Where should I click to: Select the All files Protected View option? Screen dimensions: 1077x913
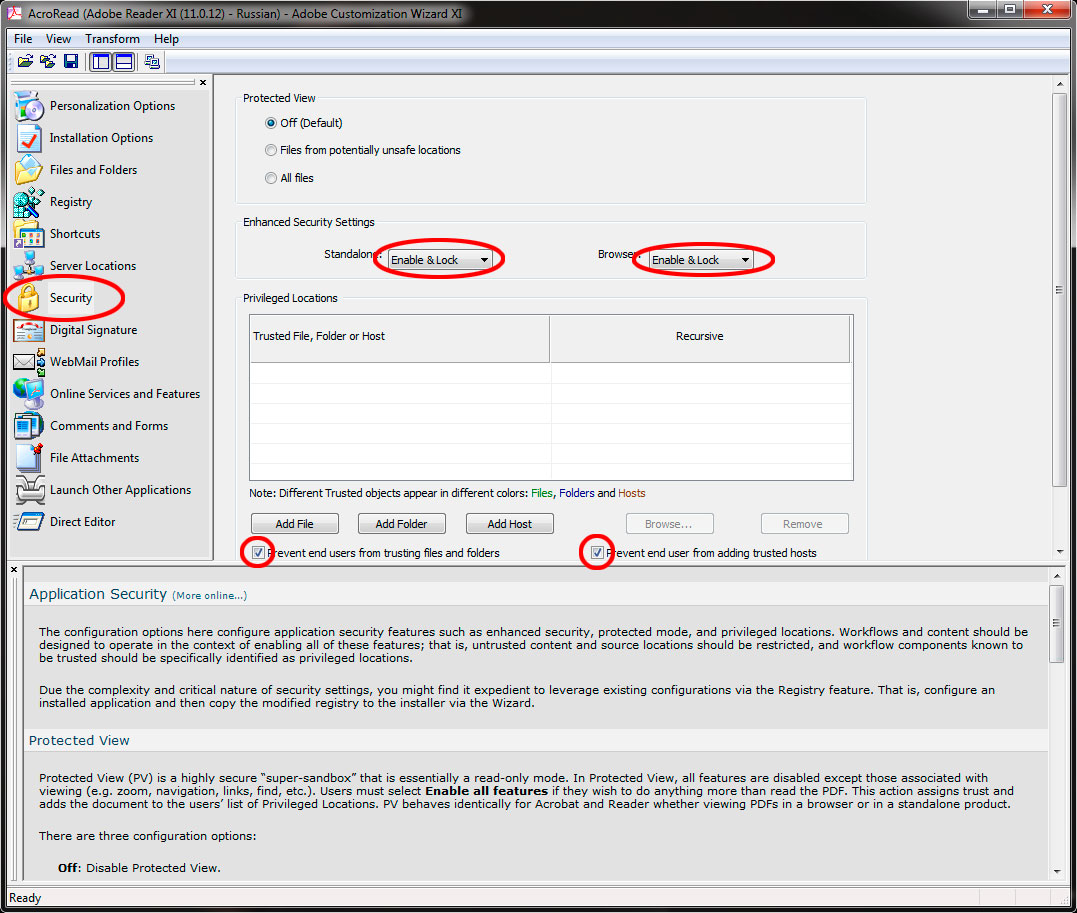tap(271, 178)
